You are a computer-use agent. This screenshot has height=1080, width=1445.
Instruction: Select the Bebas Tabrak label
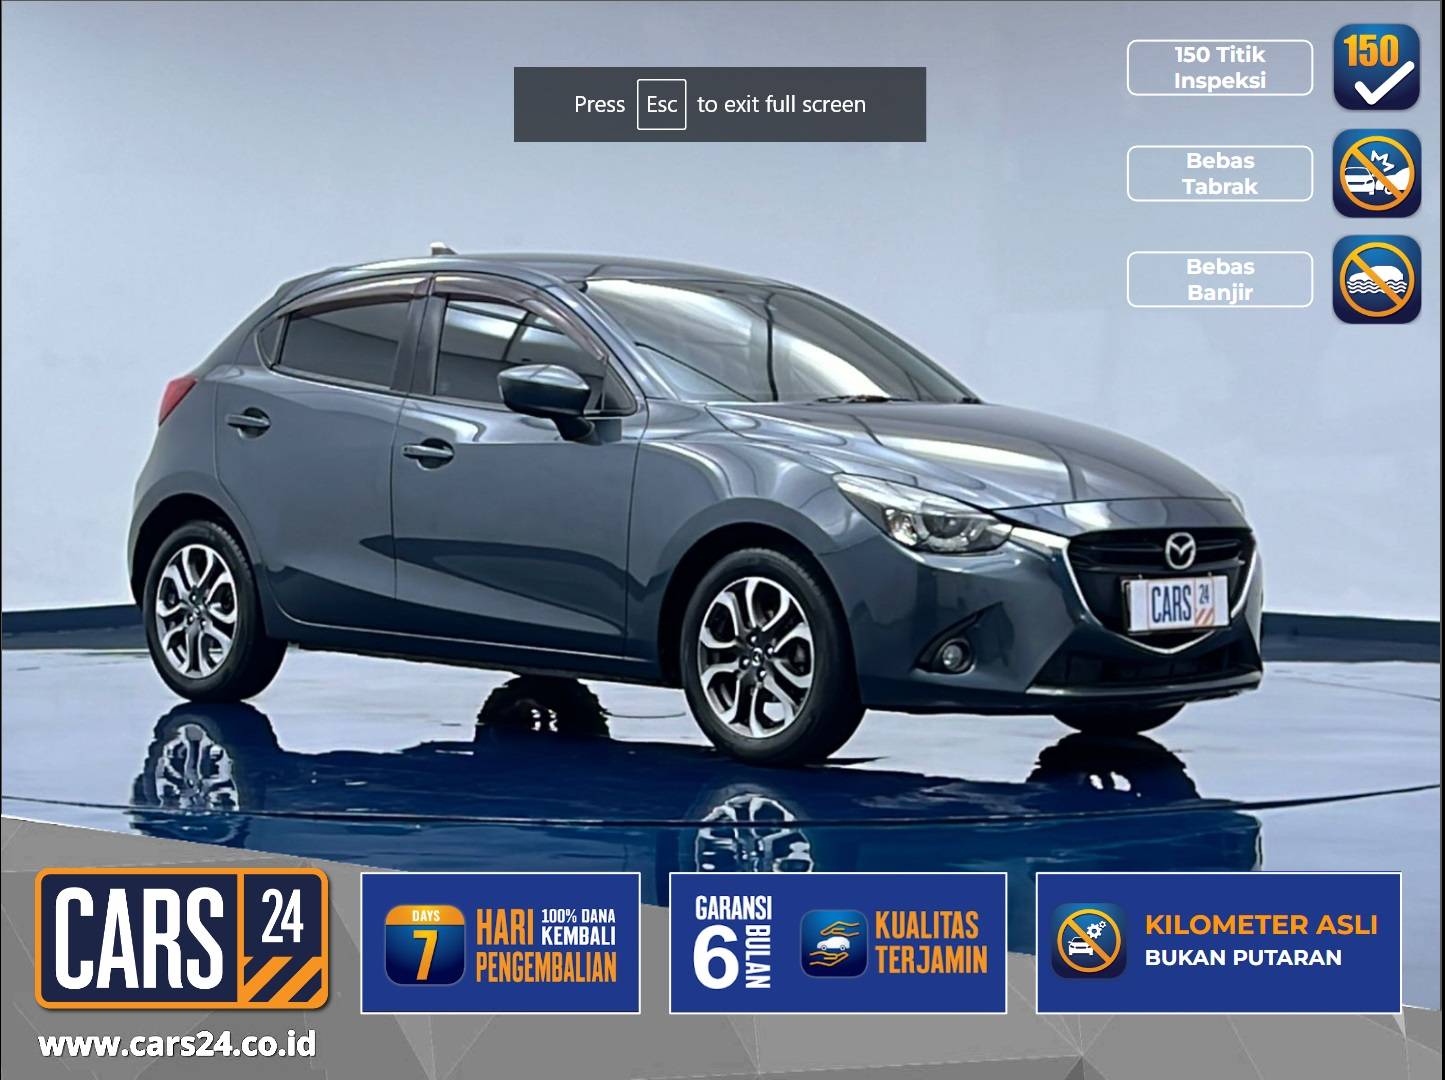point(1220,174)
